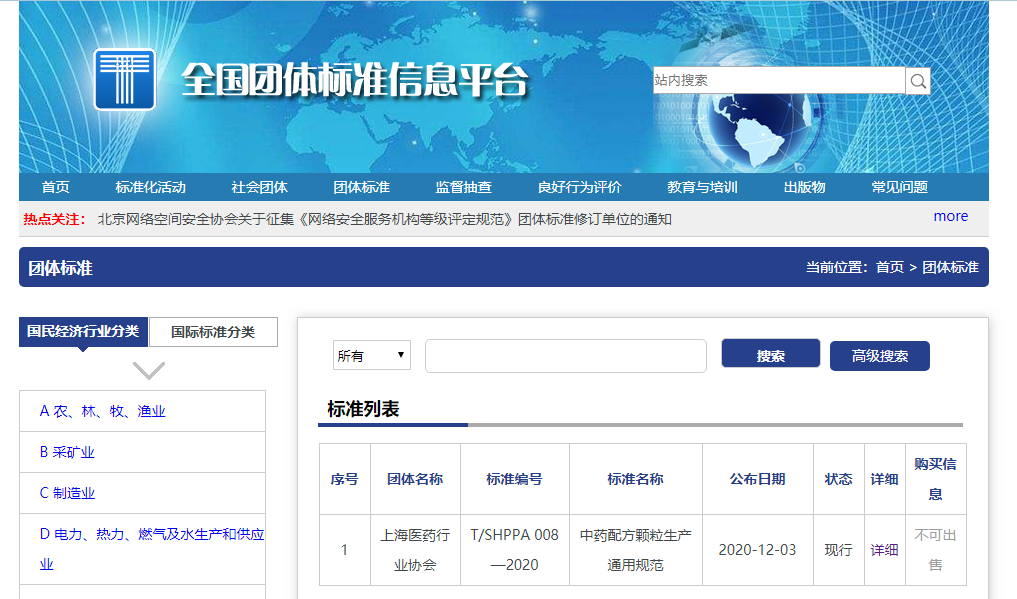Switch to the 国际标准分类 tab
Viewport: 1017px width, 599px height.
point(213,332)
